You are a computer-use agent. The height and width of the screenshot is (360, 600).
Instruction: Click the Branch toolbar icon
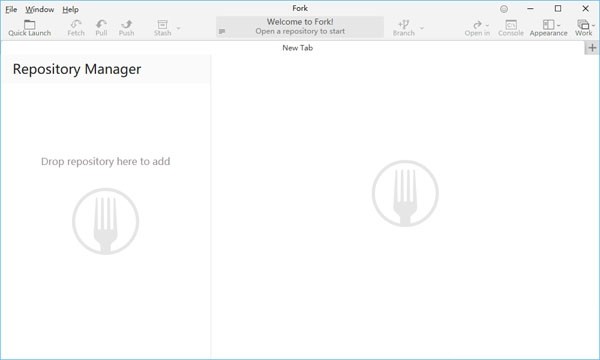point(404,24)
